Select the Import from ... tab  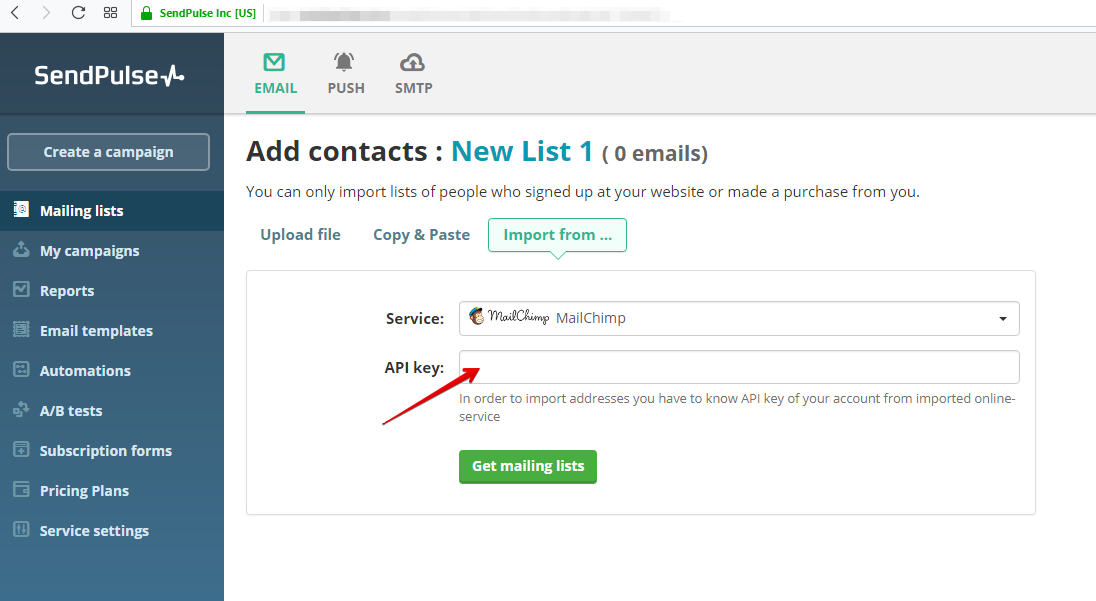pos(557,235)
